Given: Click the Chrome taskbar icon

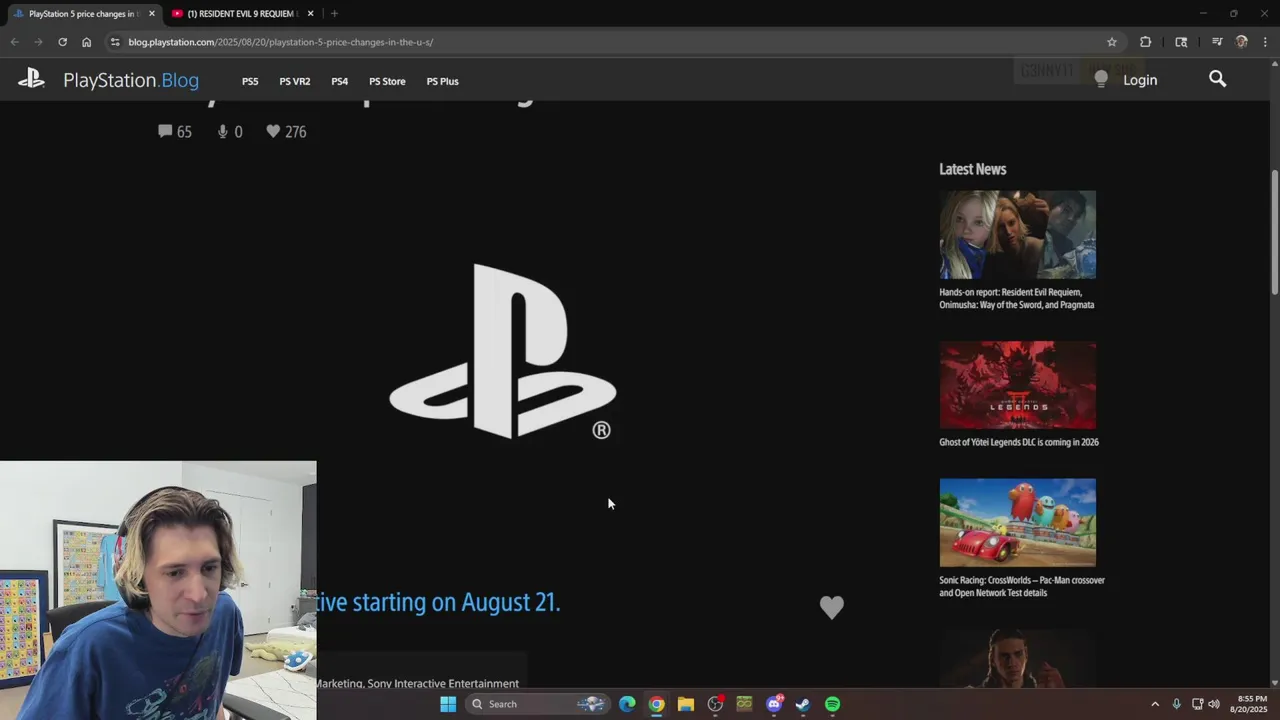Looking at the screenshot, I should pos(656,704).
